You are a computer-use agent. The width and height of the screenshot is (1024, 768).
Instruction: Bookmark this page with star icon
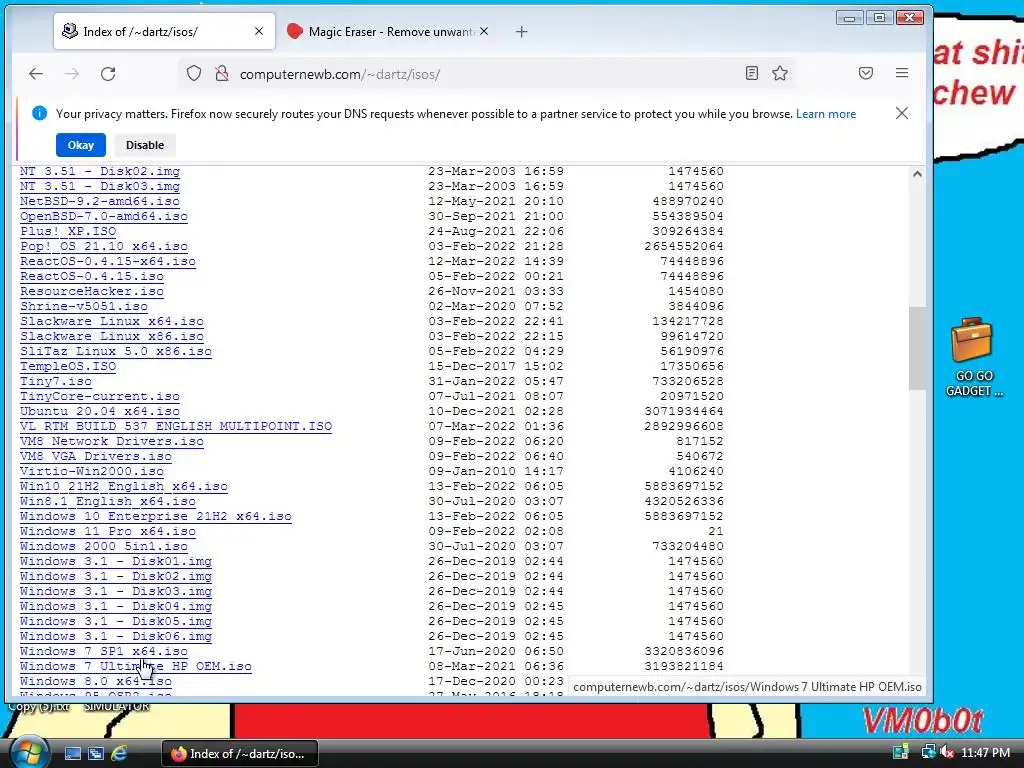click(x=780, y=73)
